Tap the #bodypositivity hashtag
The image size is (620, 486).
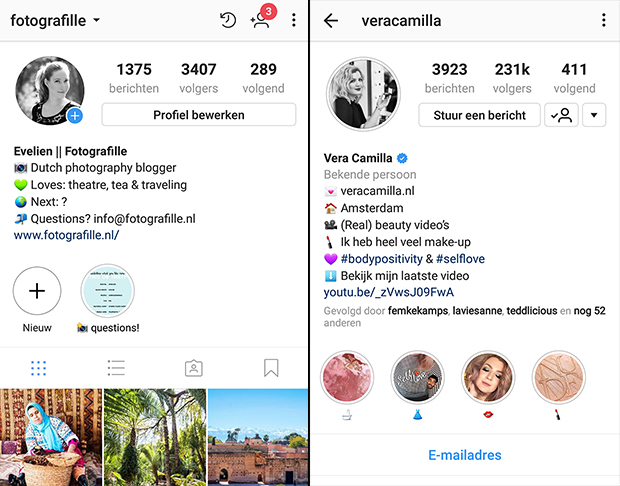tap(382, 259)
